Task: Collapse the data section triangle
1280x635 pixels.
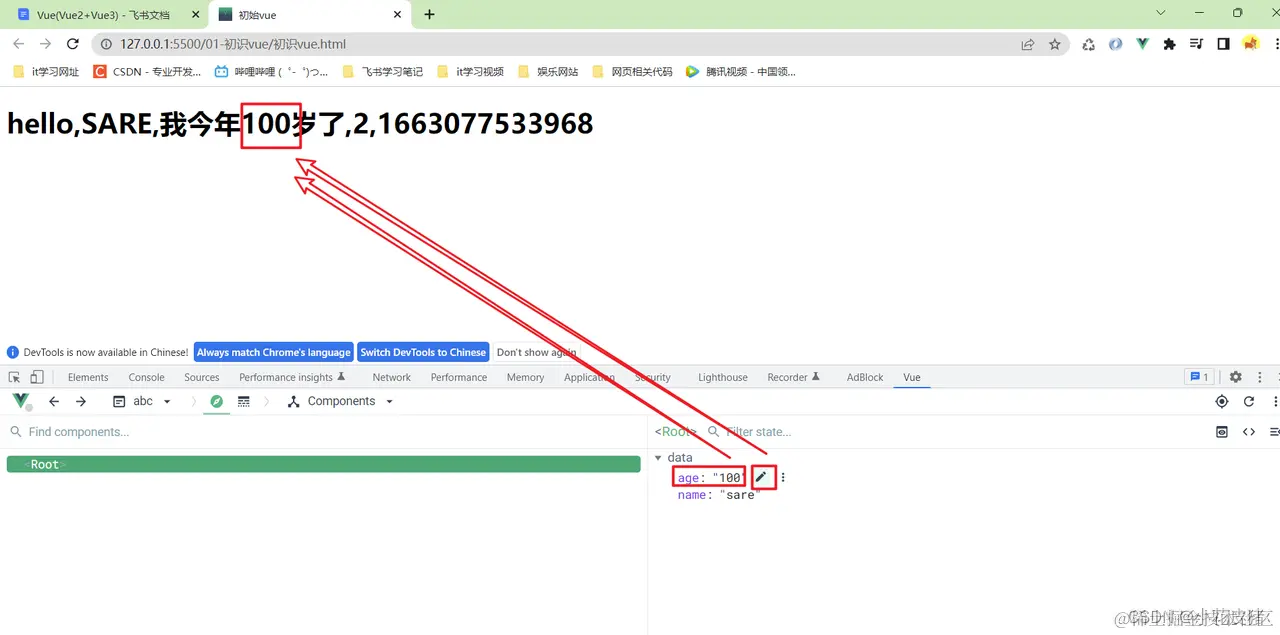Action: pos(658,458)
